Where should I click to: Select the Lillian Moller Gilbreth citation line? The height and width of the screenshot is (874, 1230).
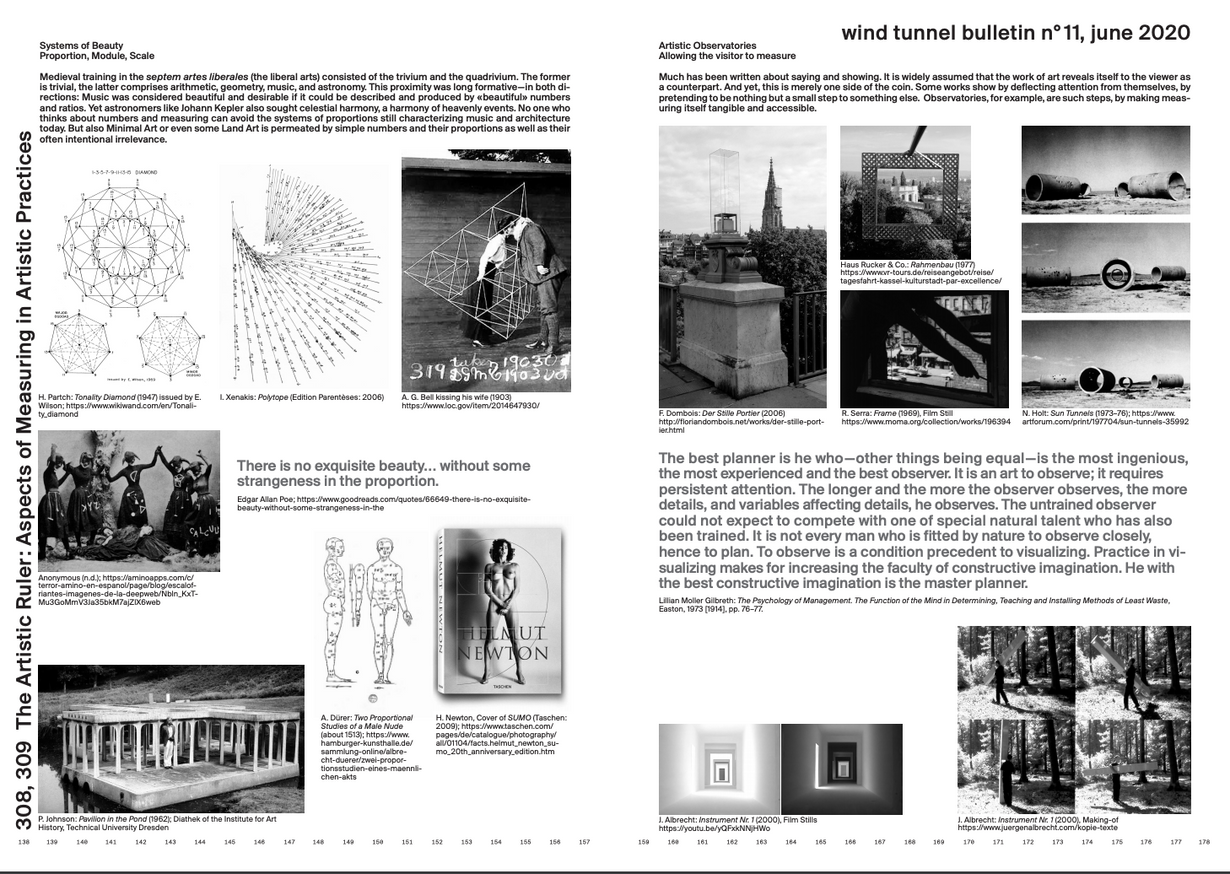(914, 603)
